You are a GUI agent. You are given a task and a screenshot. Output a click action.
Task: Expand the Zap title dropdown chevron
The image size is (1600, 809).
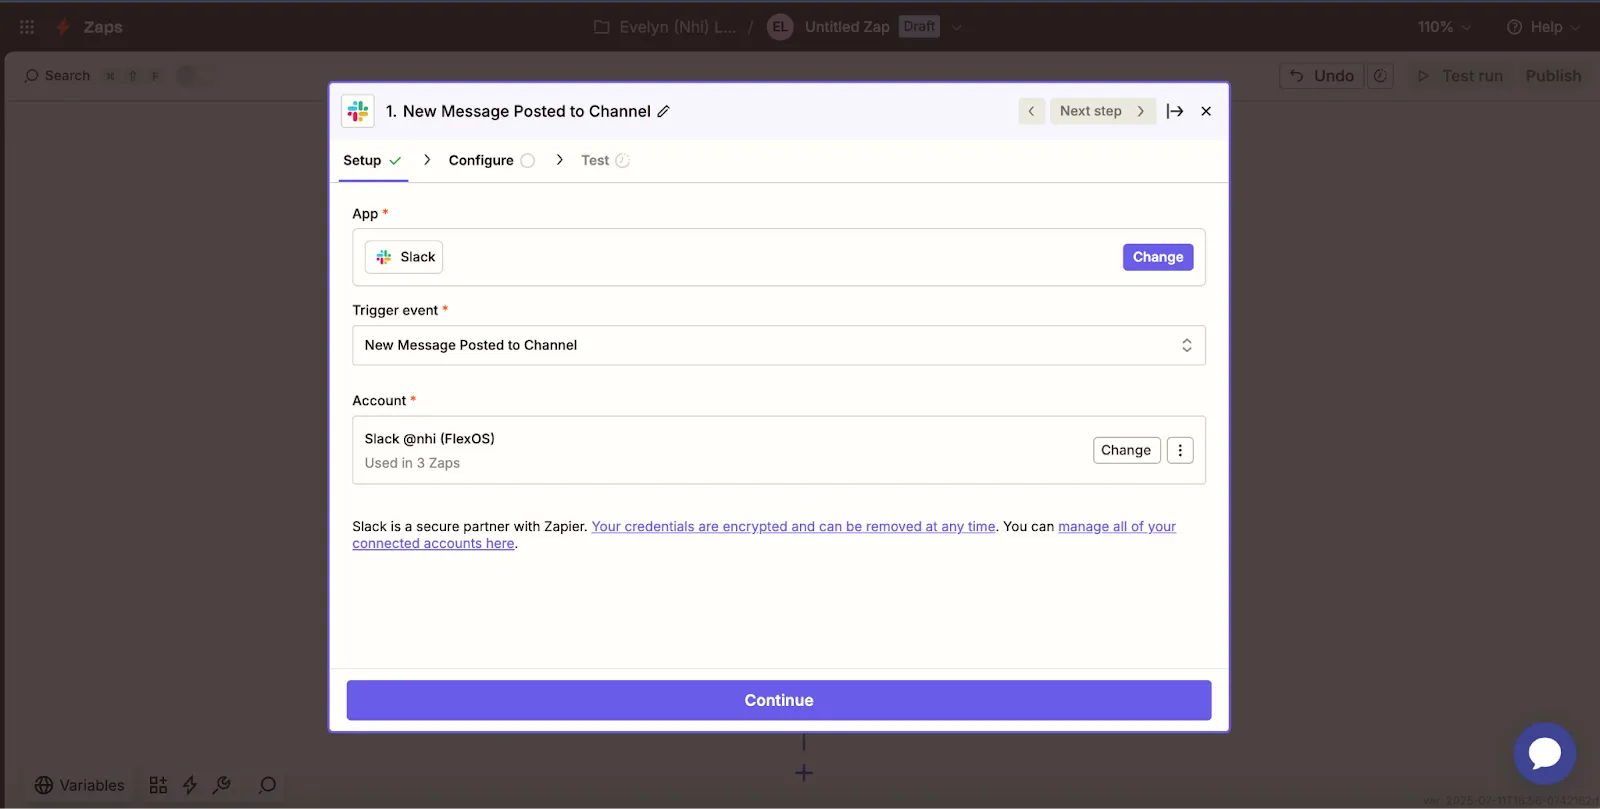click(x=957, y=27)
